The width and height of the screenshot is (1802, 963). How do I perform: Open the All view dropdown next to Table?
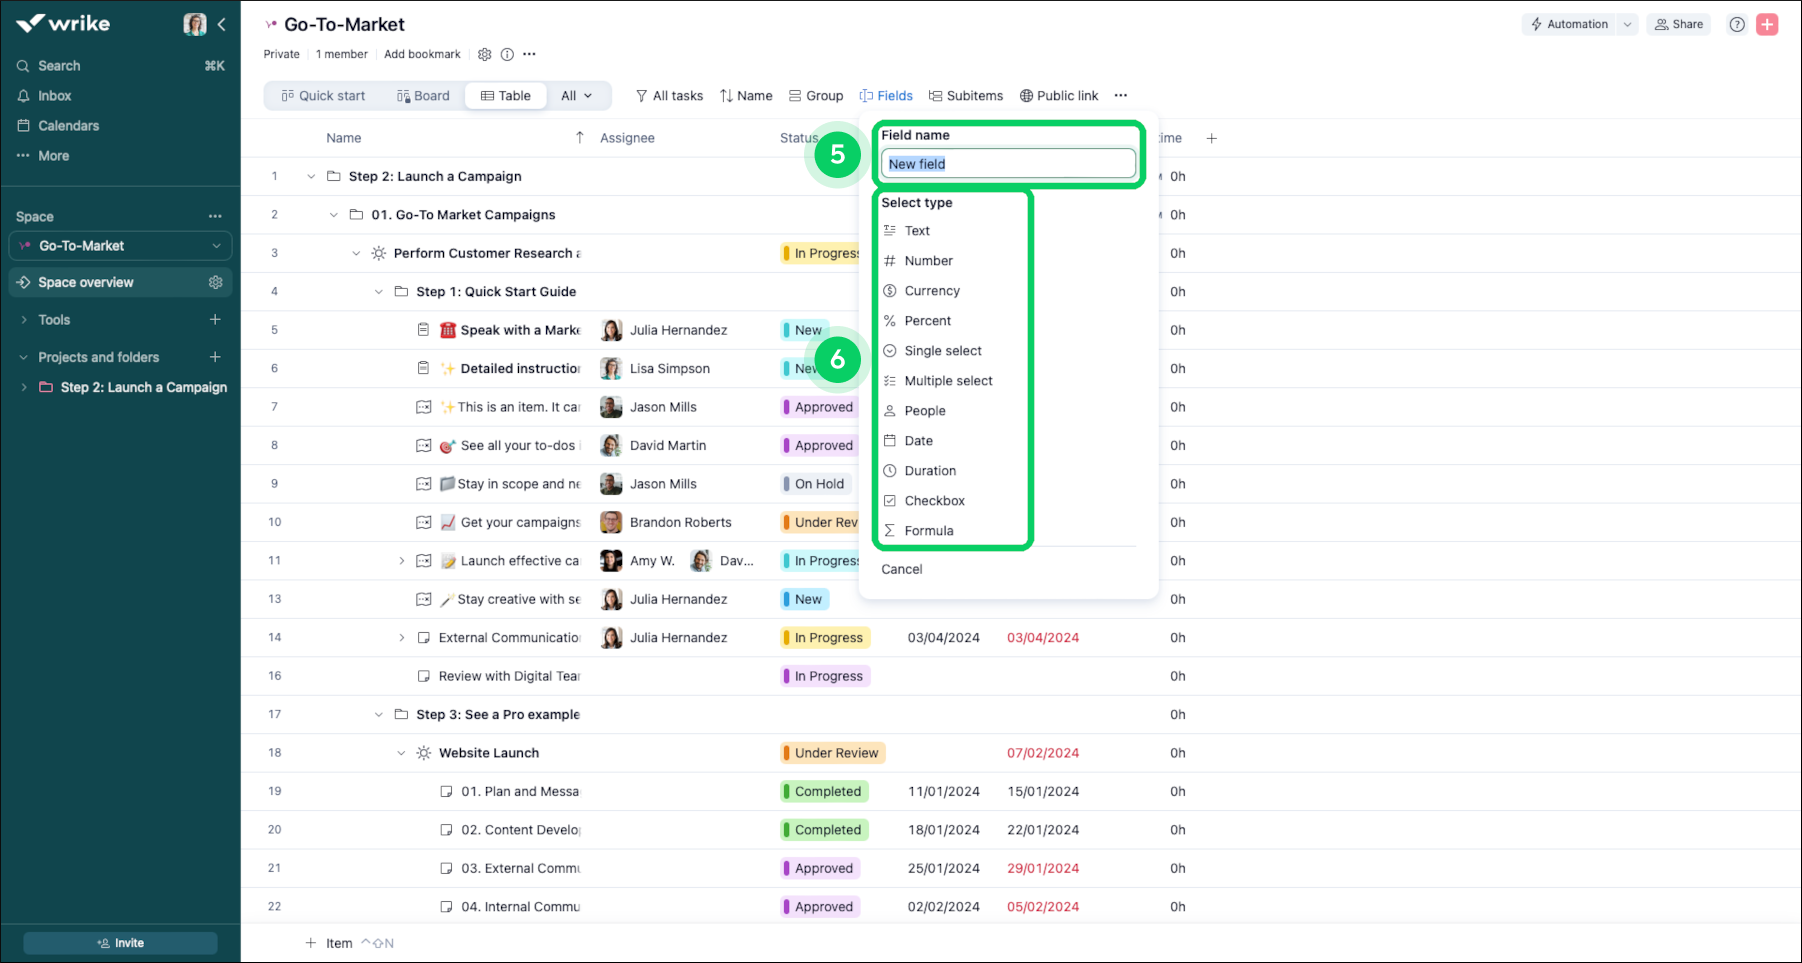coord(578,95)
